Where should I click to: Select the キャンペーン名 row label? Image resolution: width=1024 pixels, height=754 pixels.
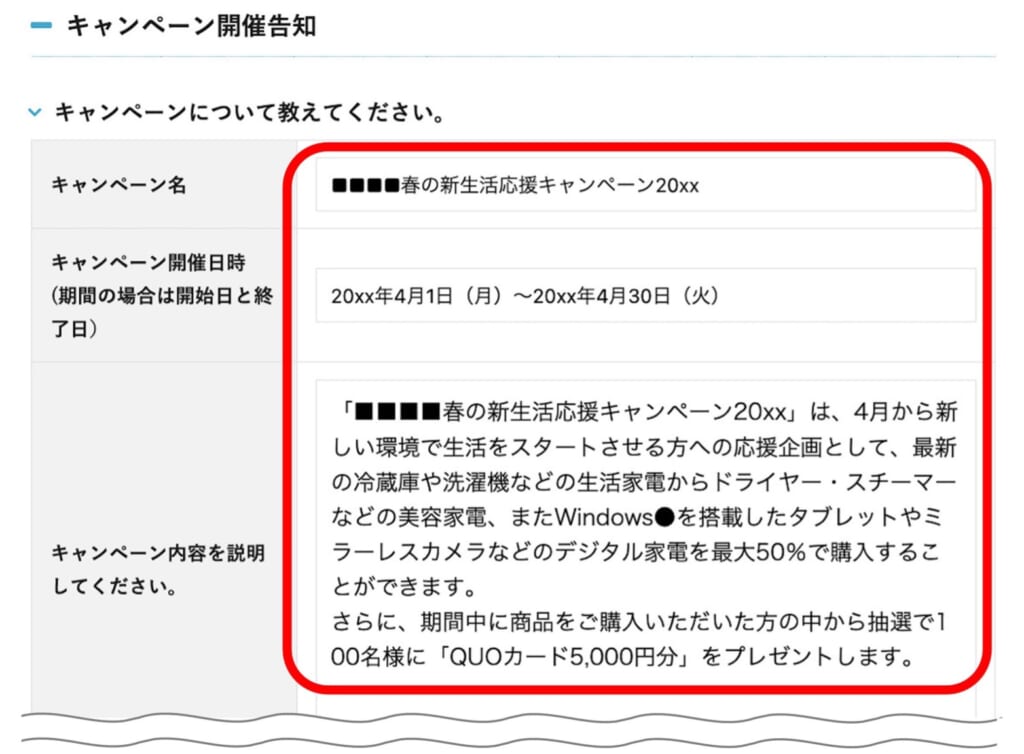118,185
